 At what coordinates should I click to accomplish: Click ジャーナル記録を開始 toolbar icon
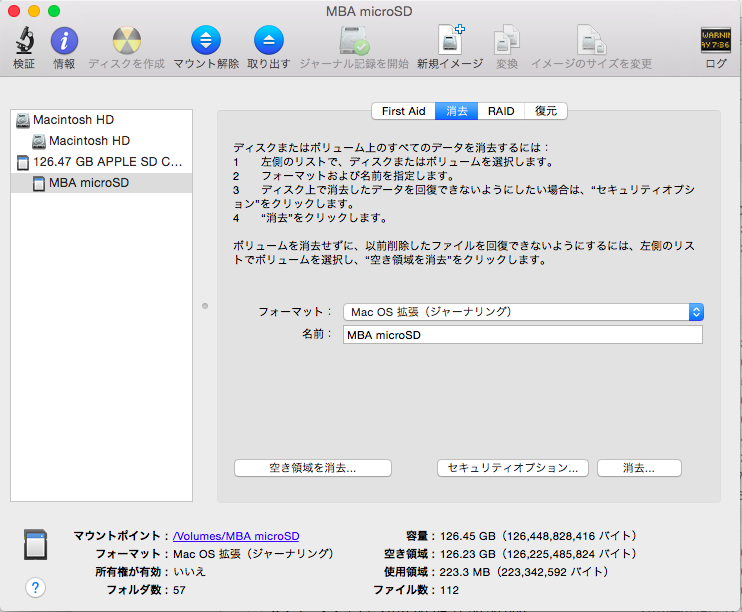pos(354,40)
